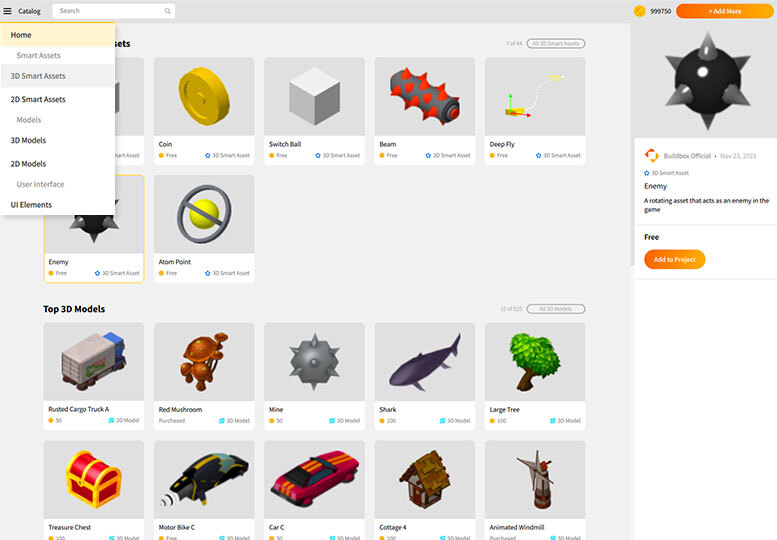Click the 3D Smart Asset badge in details panel
The height and width of the screenshot is (540, 777).
pyautogui.click(x=666, y=173)
